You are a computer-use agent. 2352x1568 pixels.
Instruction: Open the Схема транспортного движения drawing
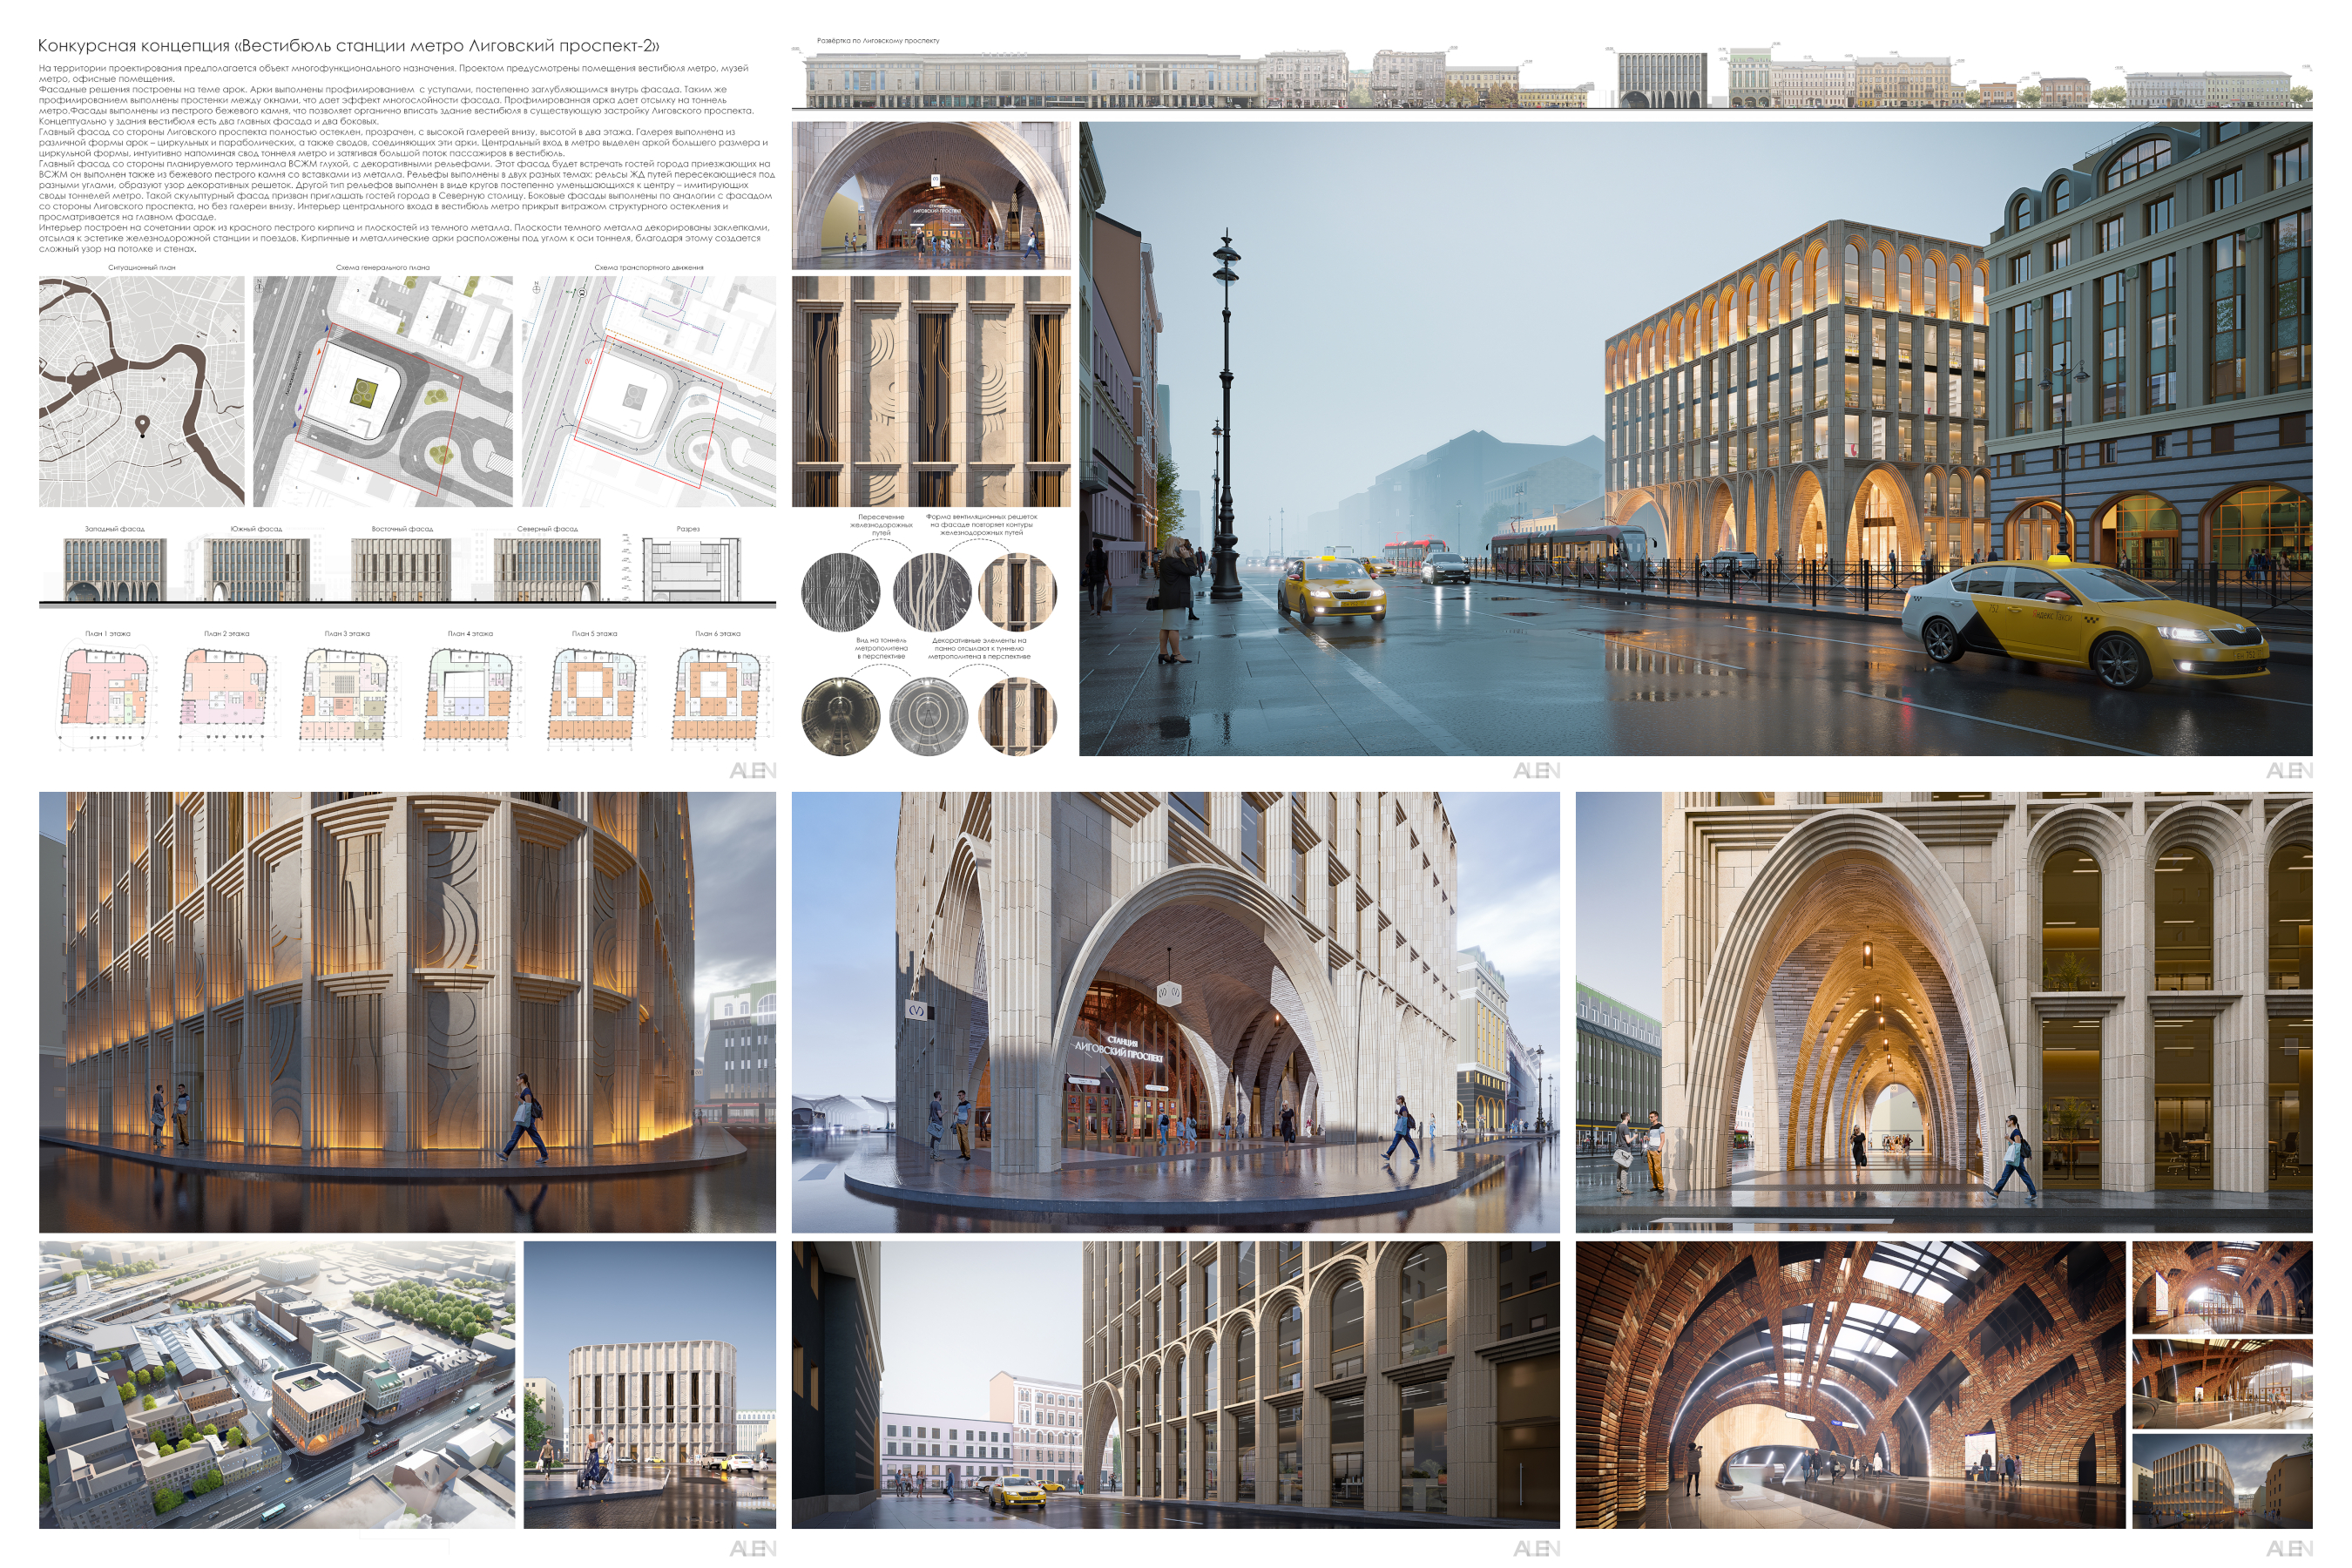[649, 392]
